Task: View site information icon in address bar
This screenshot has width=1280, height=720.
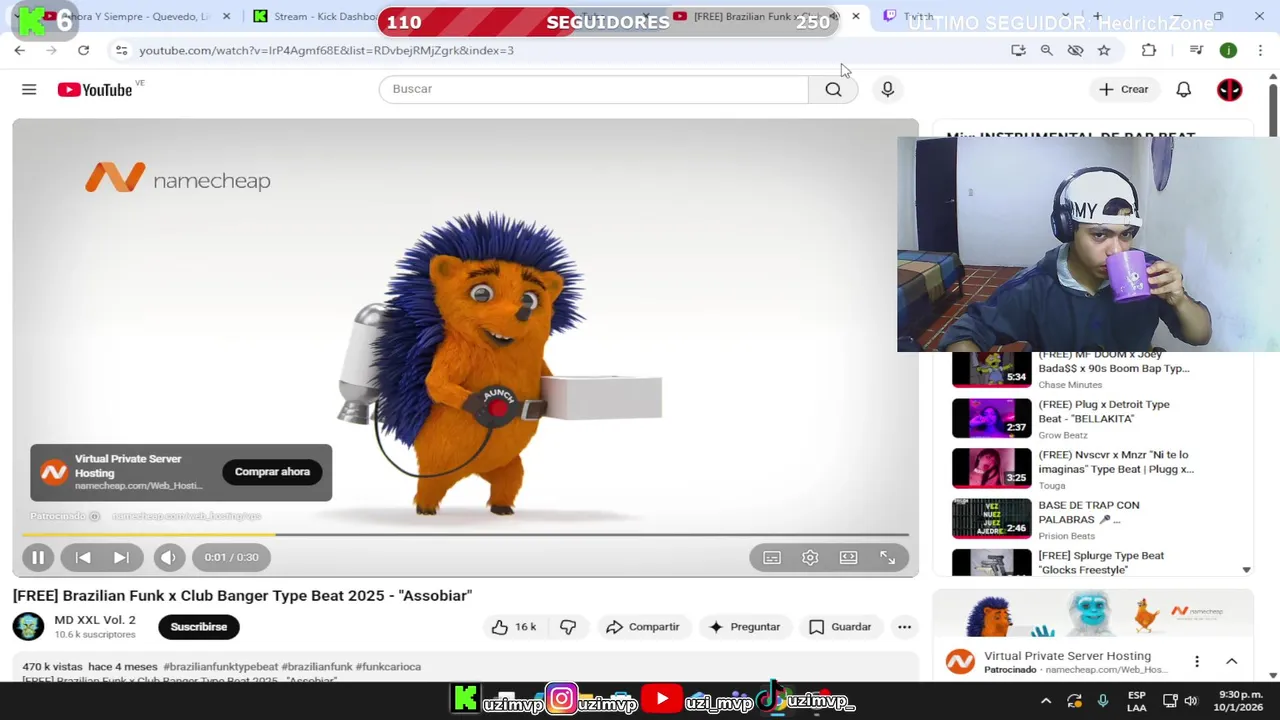Action: (121, 50)
